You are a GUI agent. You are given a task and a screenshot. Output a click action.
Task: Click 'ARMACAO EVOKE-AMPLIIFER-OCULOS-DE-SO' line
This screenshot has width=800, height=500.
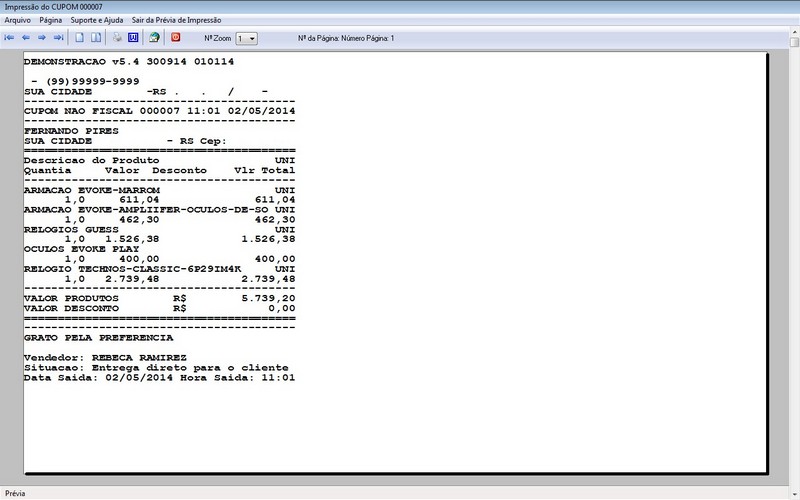point(160,210)
